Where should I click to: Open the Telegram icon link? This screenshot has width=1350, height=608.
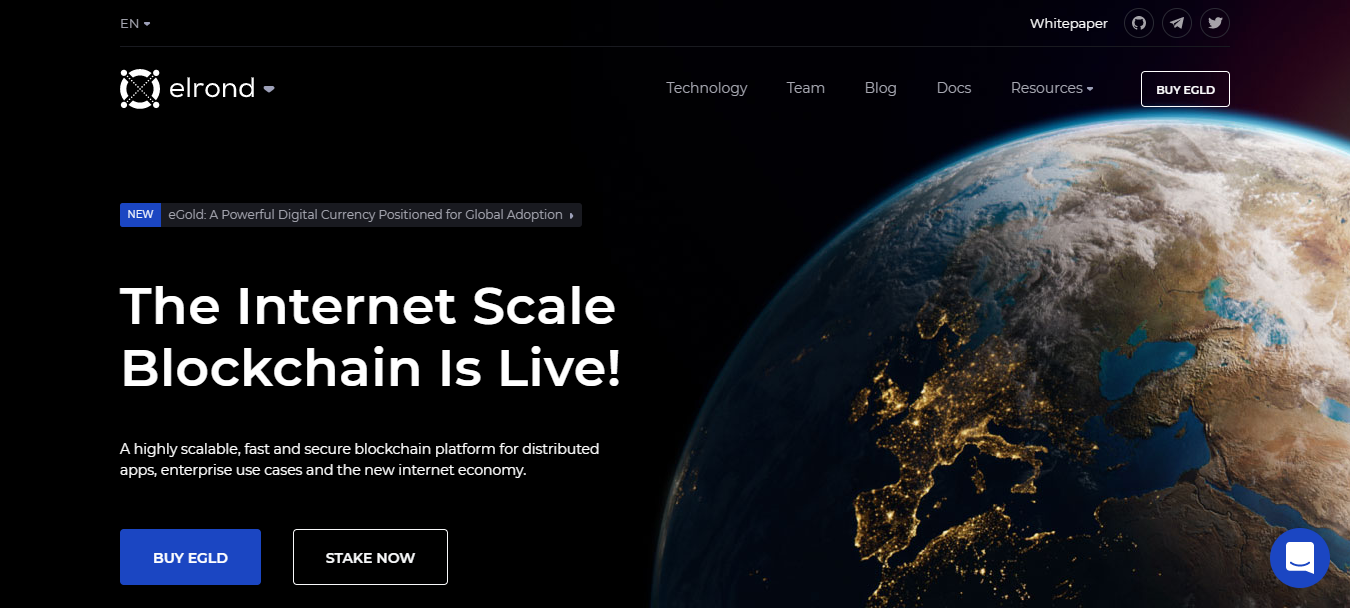point(1177,23)
